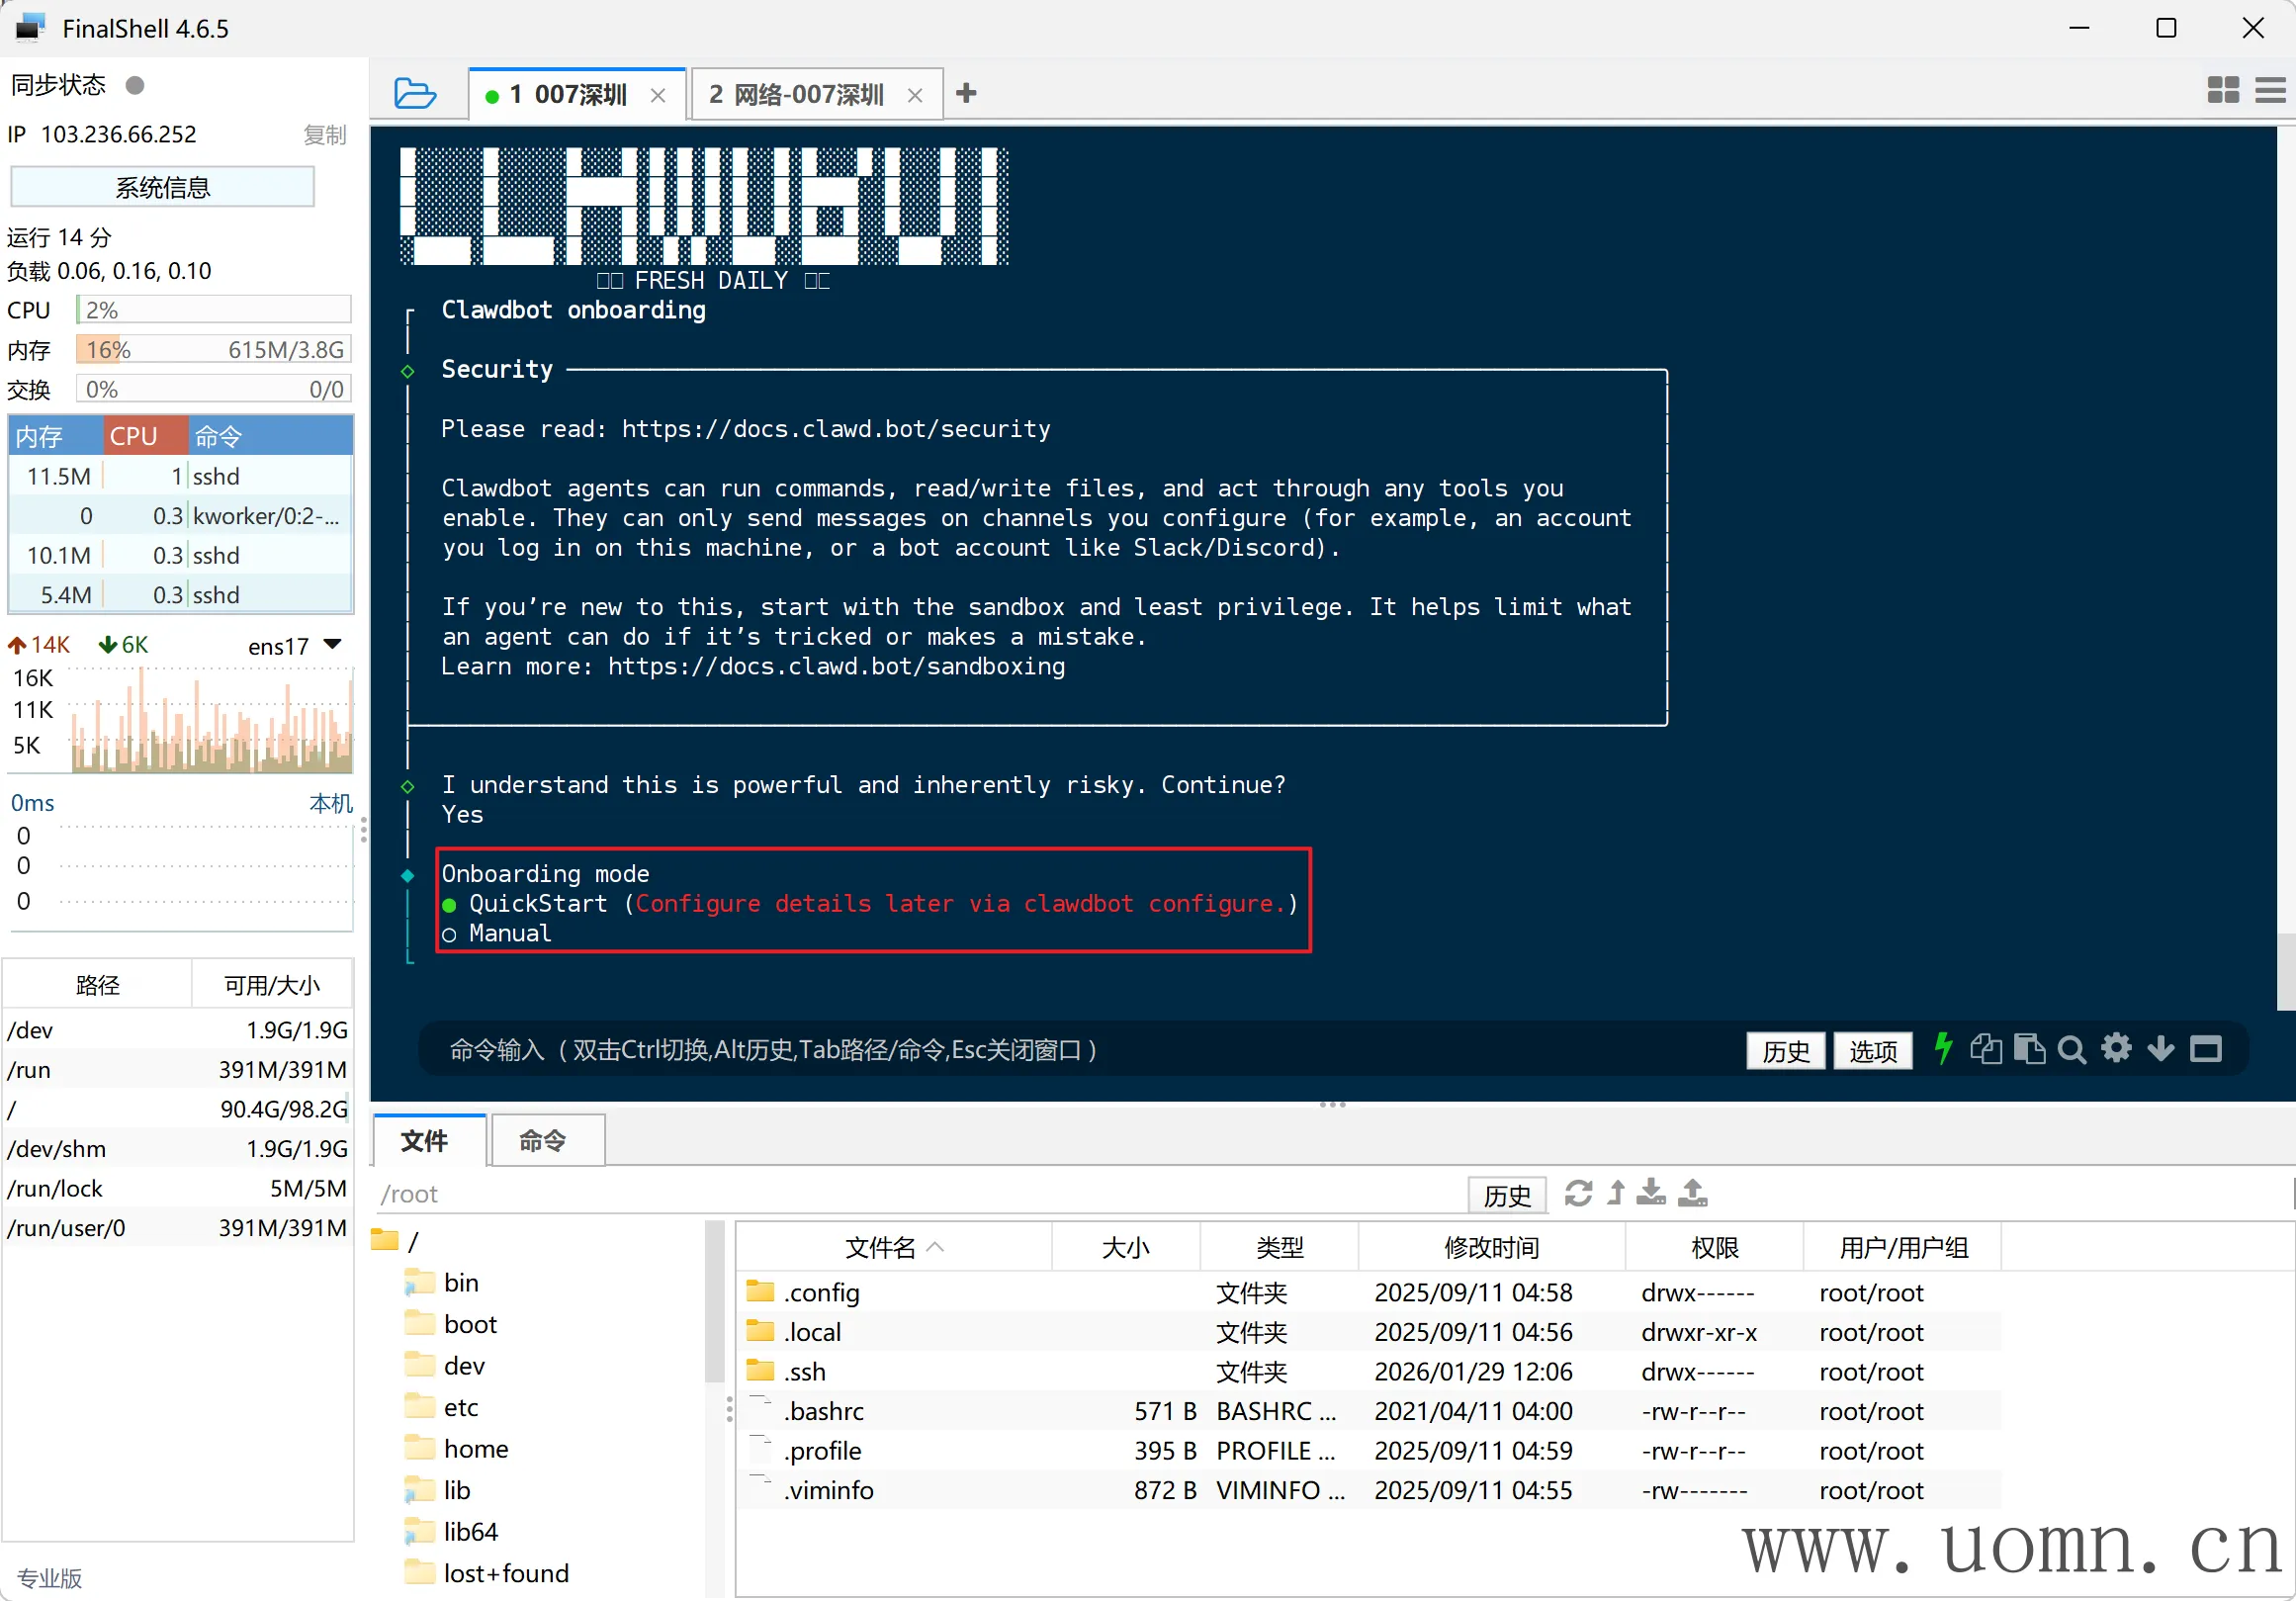The image size is (2296, 1601).
Task: Open the hamburger menu at top right
Action: pos(2270,90)
